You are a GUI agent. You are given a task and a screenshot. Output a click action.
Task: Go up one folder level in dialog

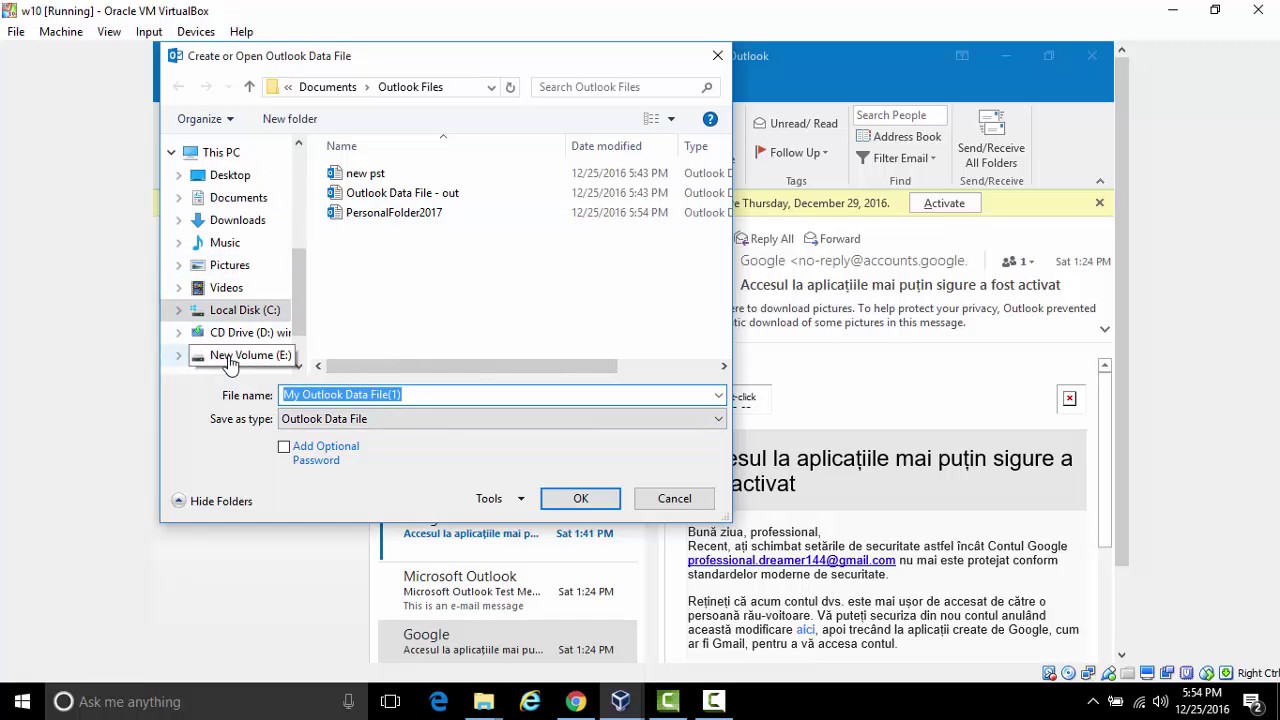point(249,87)
